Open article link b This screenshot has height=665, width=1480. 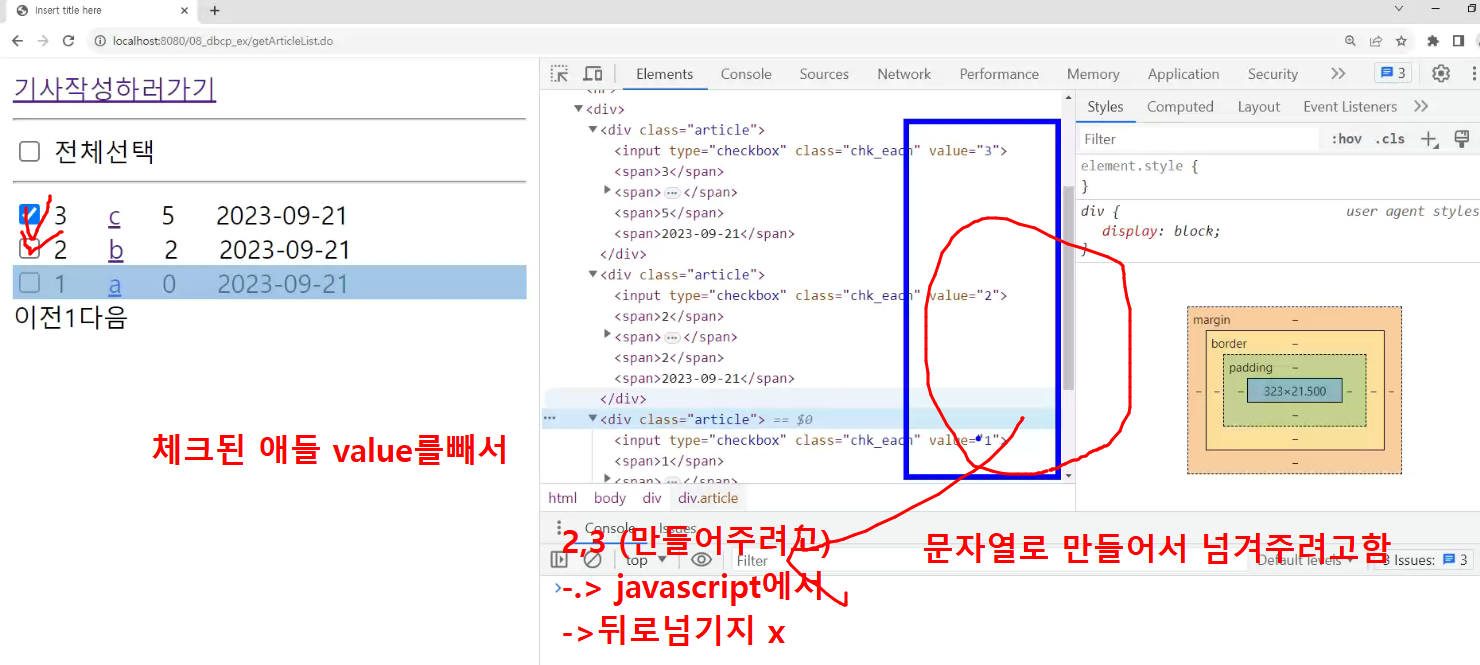(x=116, y=250)
